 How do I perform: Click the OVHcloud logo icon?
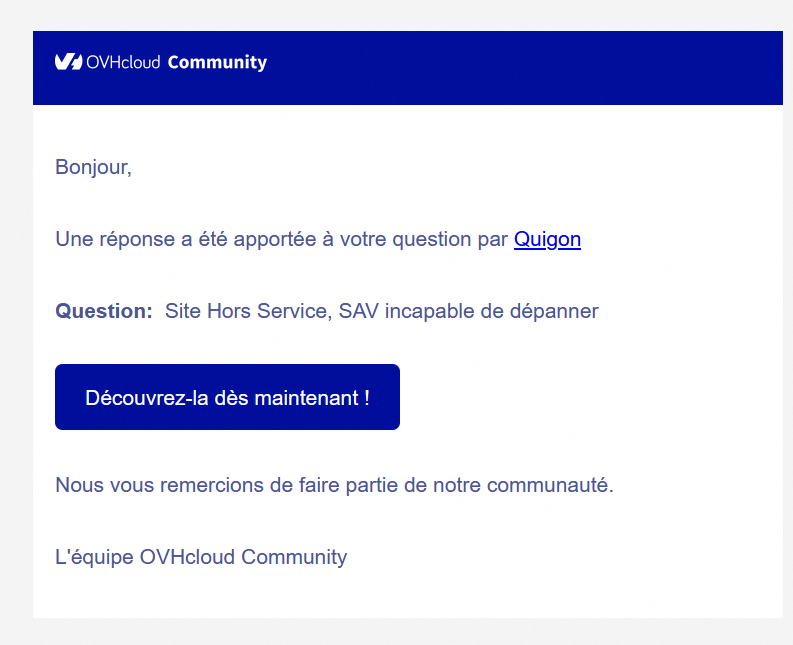pos(68,62)
